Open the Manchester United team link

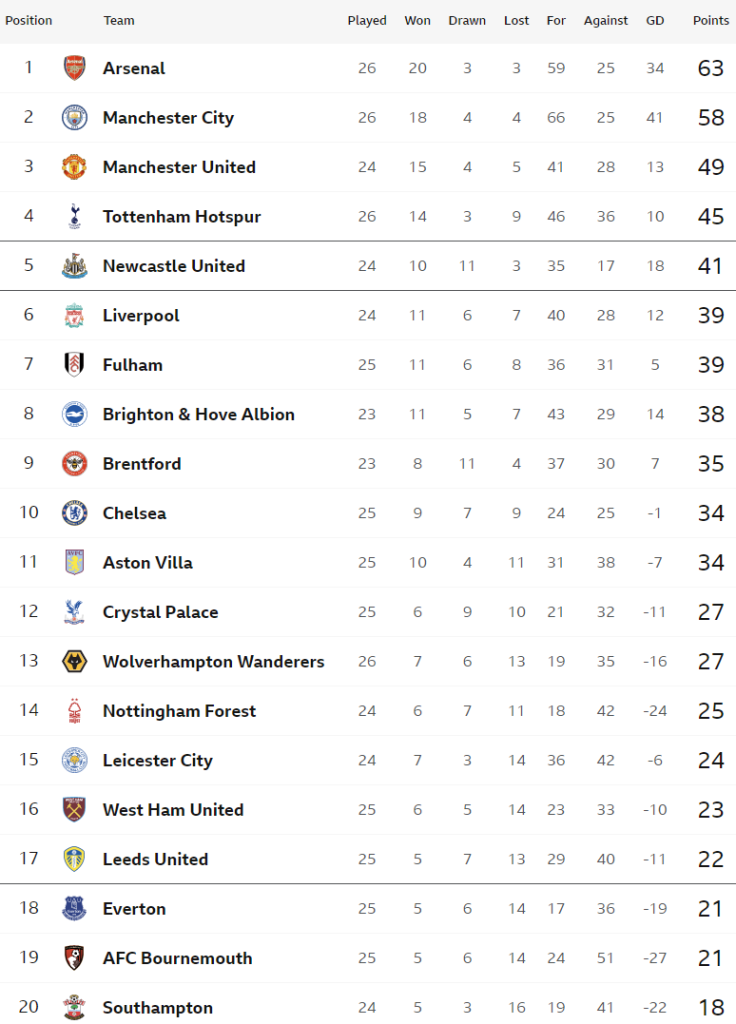tap(179, 167)
